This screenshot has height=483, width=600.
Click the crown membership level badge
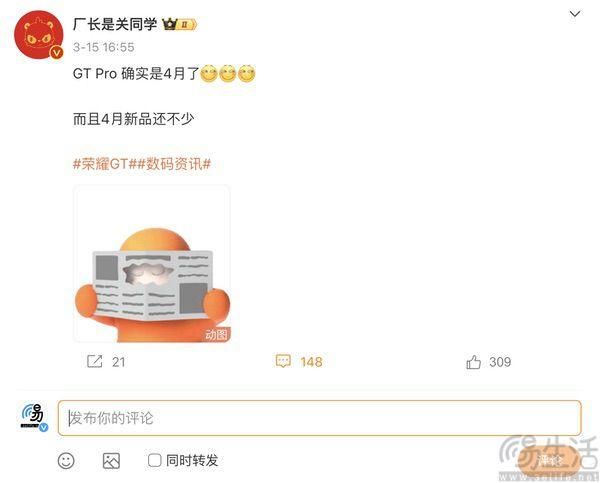point(179,24)
